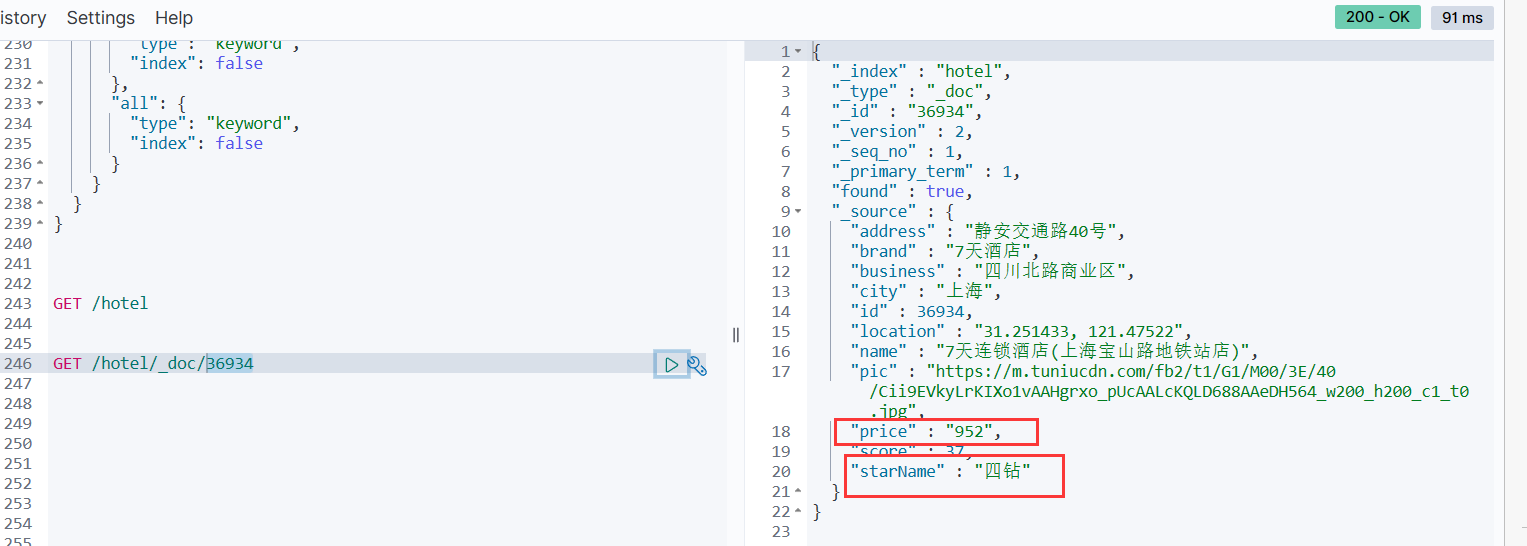Toggle the fold marker at line 237

point(40,183)
